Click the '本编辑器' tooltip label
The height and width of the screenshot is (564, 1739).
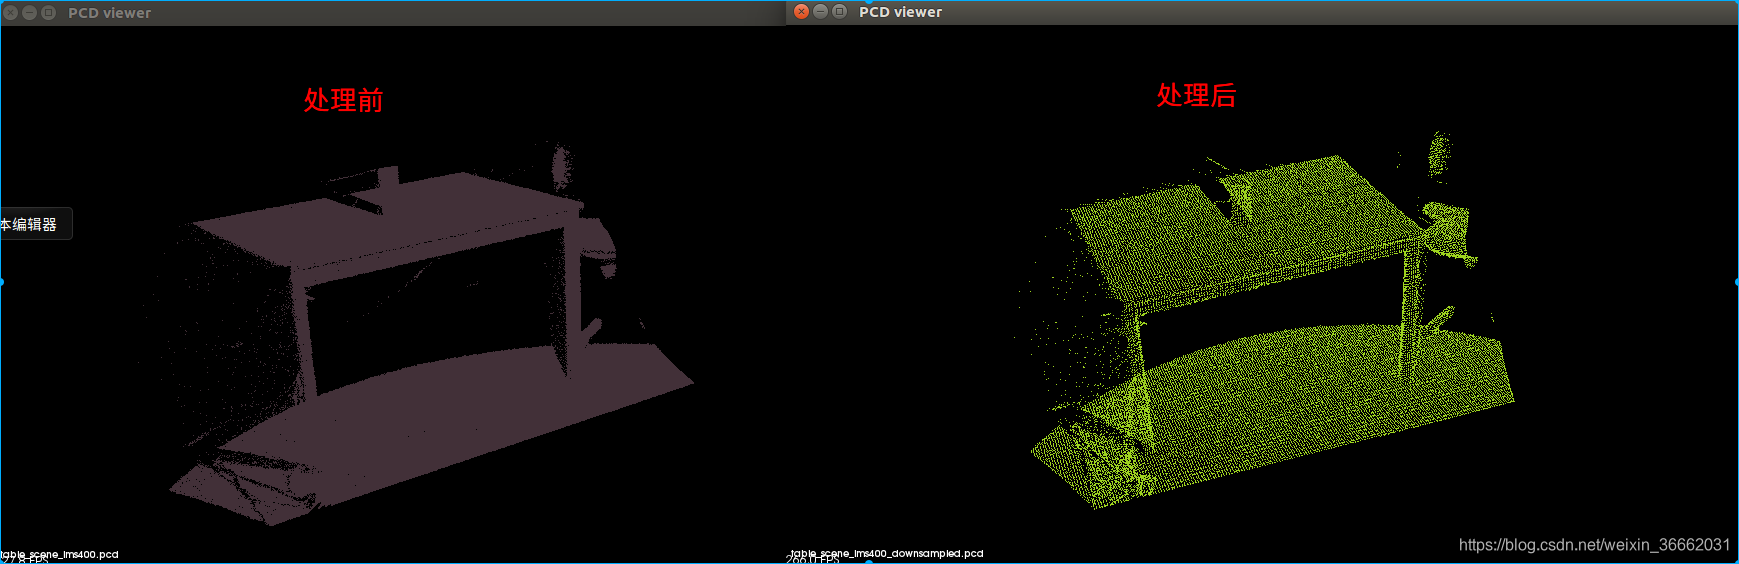30,224
